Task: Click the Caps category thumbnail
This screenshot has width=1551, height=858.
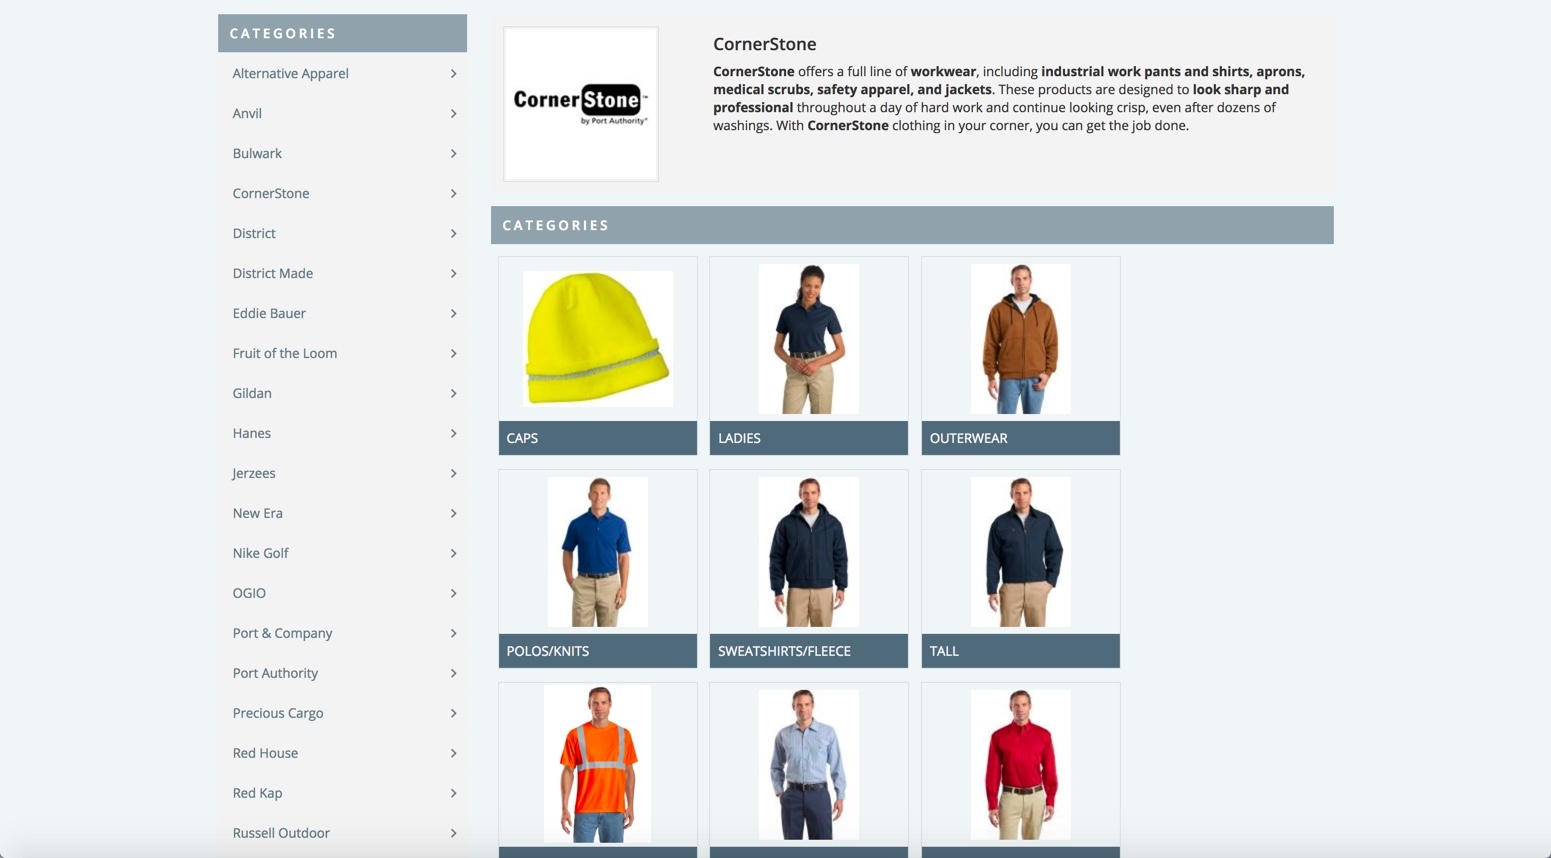Action: [597, 338]
